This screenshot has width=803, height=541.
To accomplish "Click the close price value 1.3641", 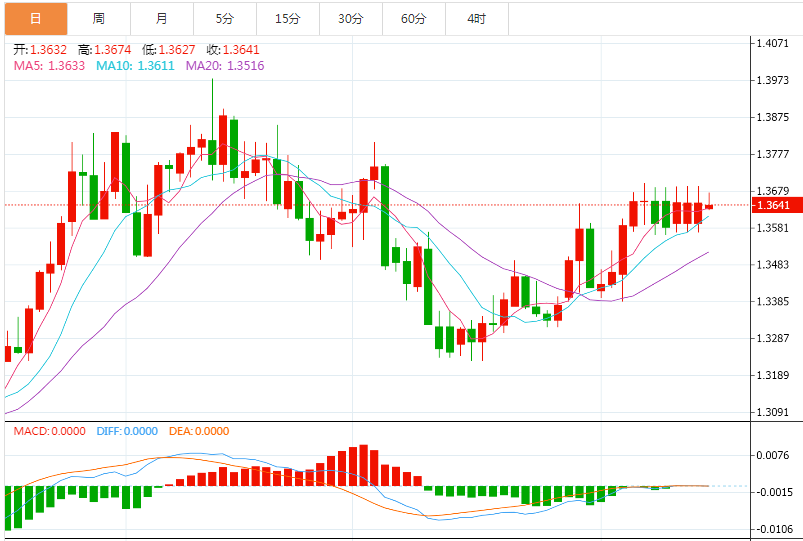I will (x=241, y=50).
